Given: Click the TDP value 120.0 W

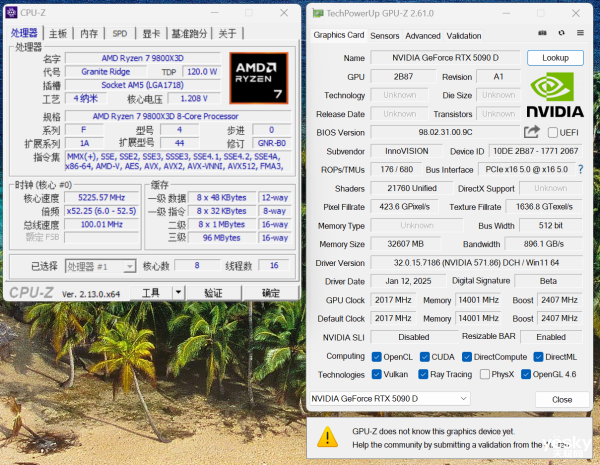Looking at the screenshot, I should (x=202, y=72).
